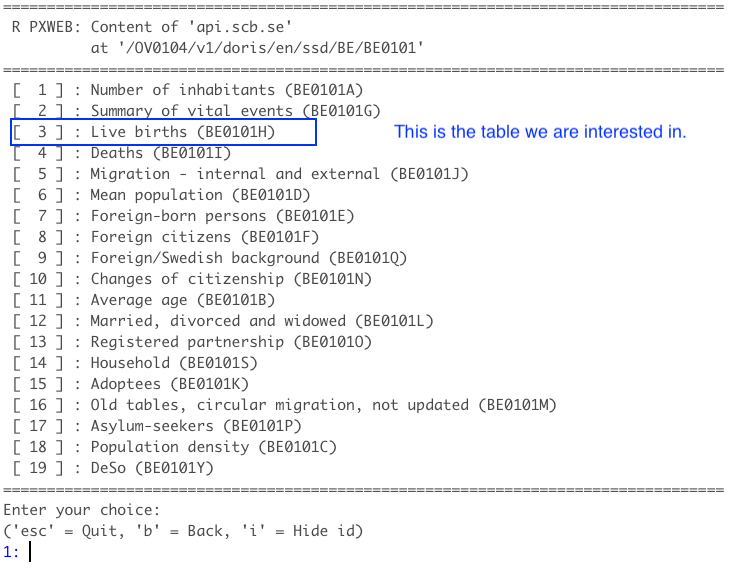Screen dimensions: 755x569
Task: Select the Registered partnership entry
Action: tap(231, 342)
